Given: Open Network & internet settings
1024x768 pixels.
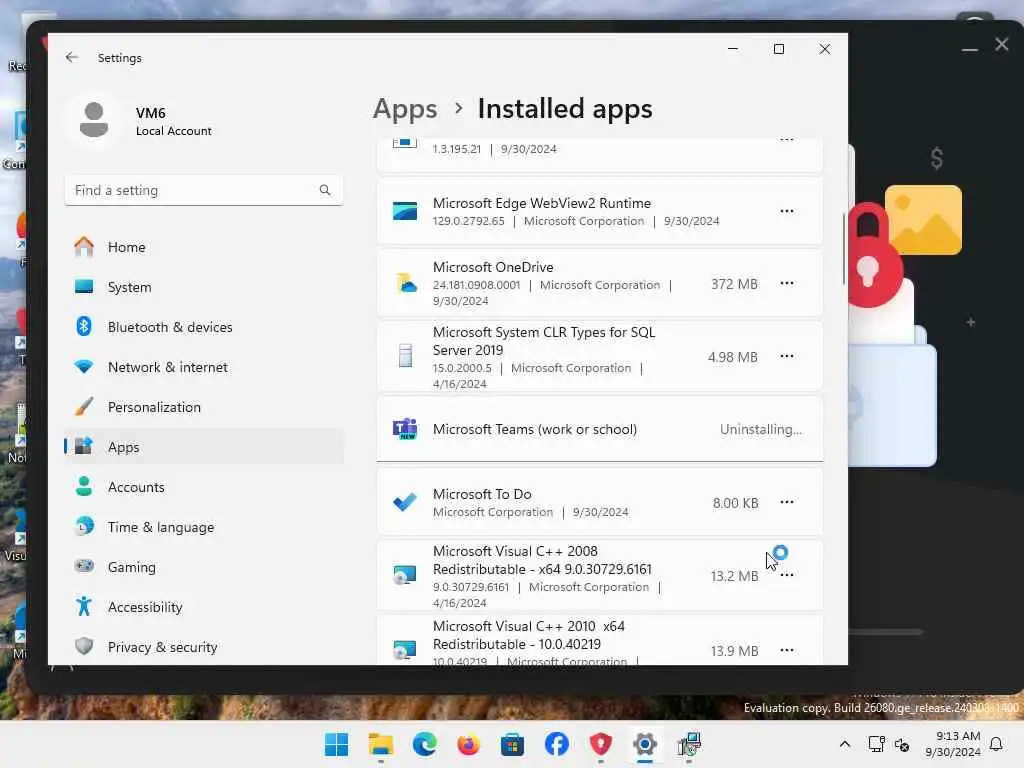Looking at the screenshot, I should coord(204,367).
